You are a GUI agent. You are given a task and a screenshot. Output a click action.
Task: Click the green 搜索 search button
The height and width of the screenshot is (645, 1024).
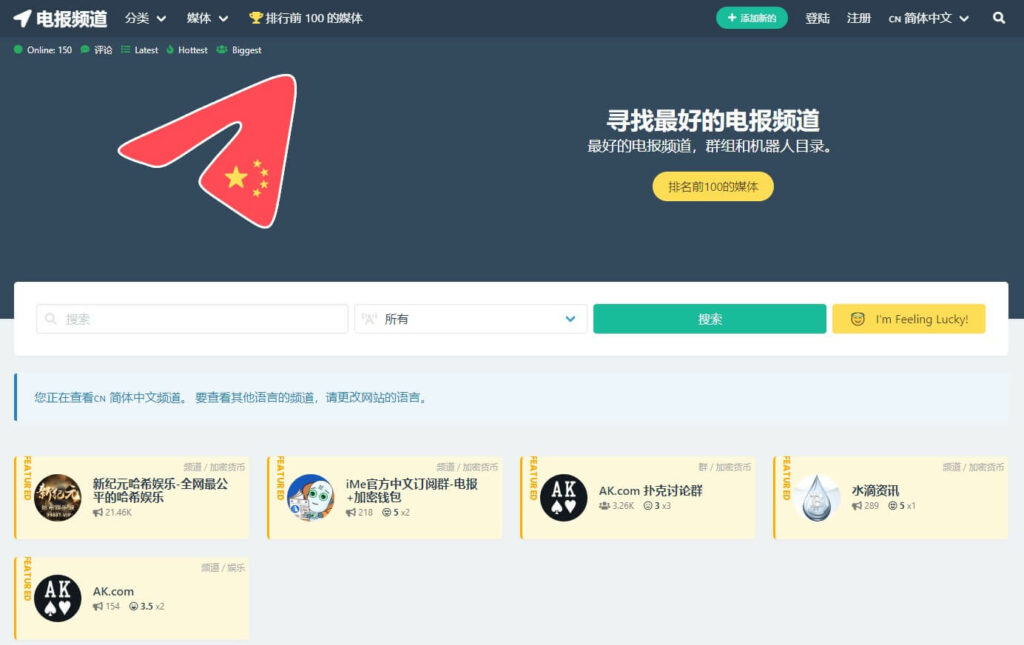[709, 319]
